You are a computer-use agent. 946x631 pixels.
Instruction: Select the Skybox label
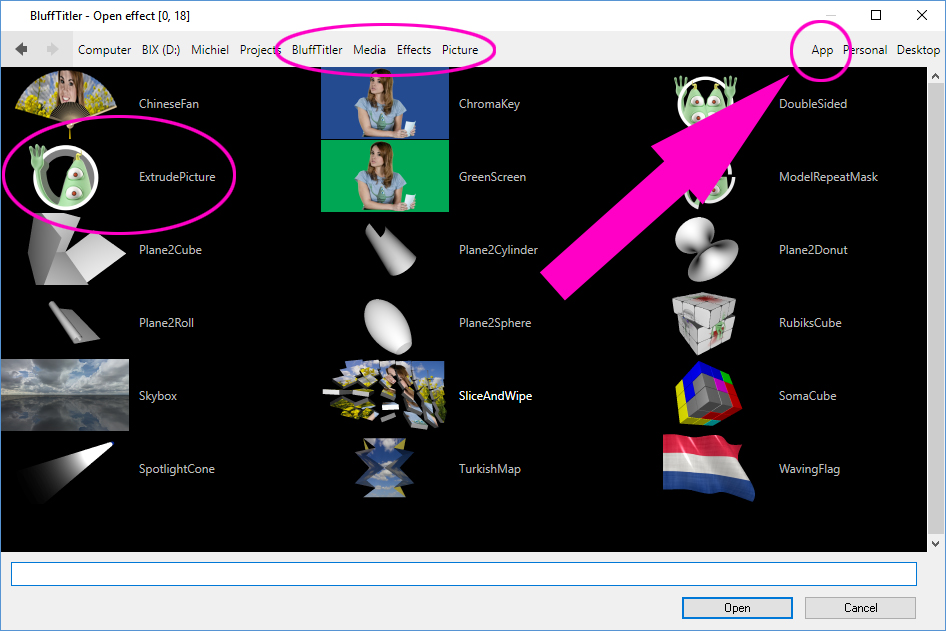point(158,396)
